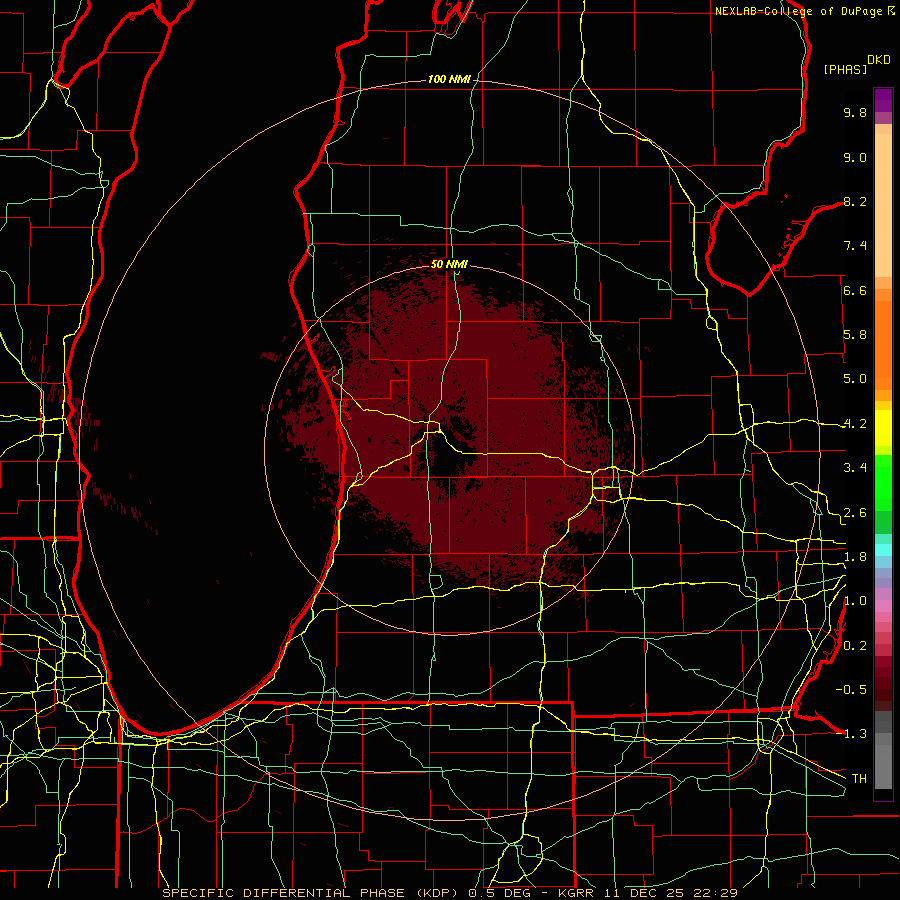Viewport: 900px width, 900px height.
Task: Pick the gray segment of the color bar
Action: point(883,766)
